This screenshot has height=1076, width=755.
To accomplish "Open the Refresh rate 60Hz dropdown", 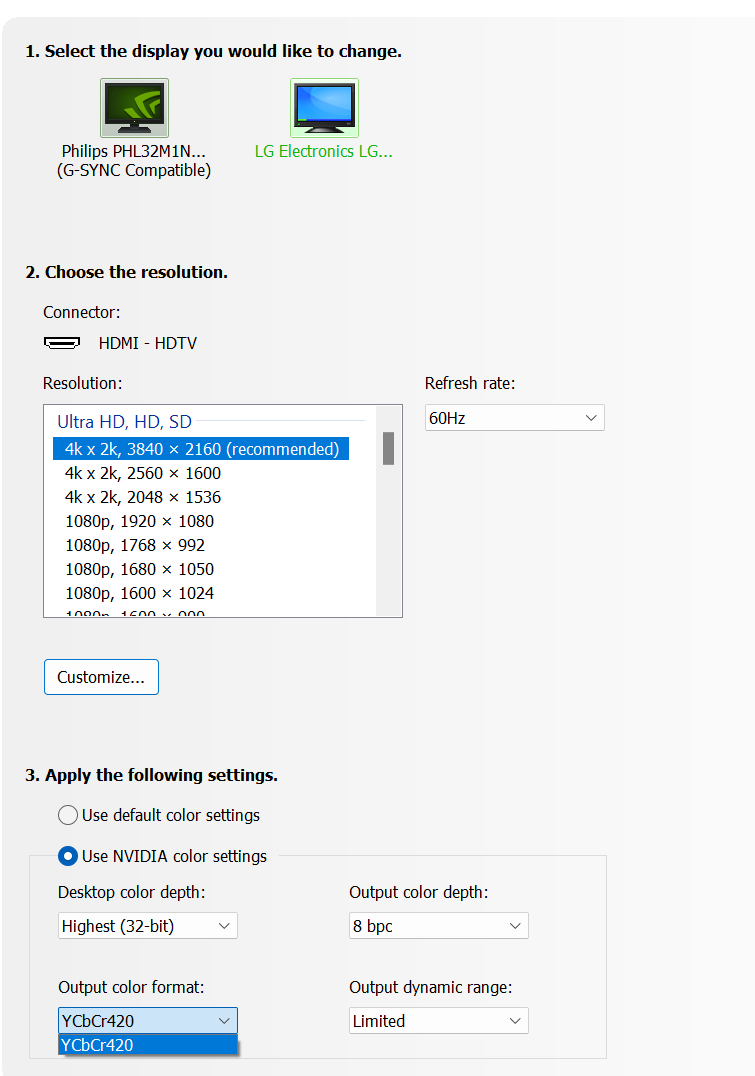I will point(514,418).
